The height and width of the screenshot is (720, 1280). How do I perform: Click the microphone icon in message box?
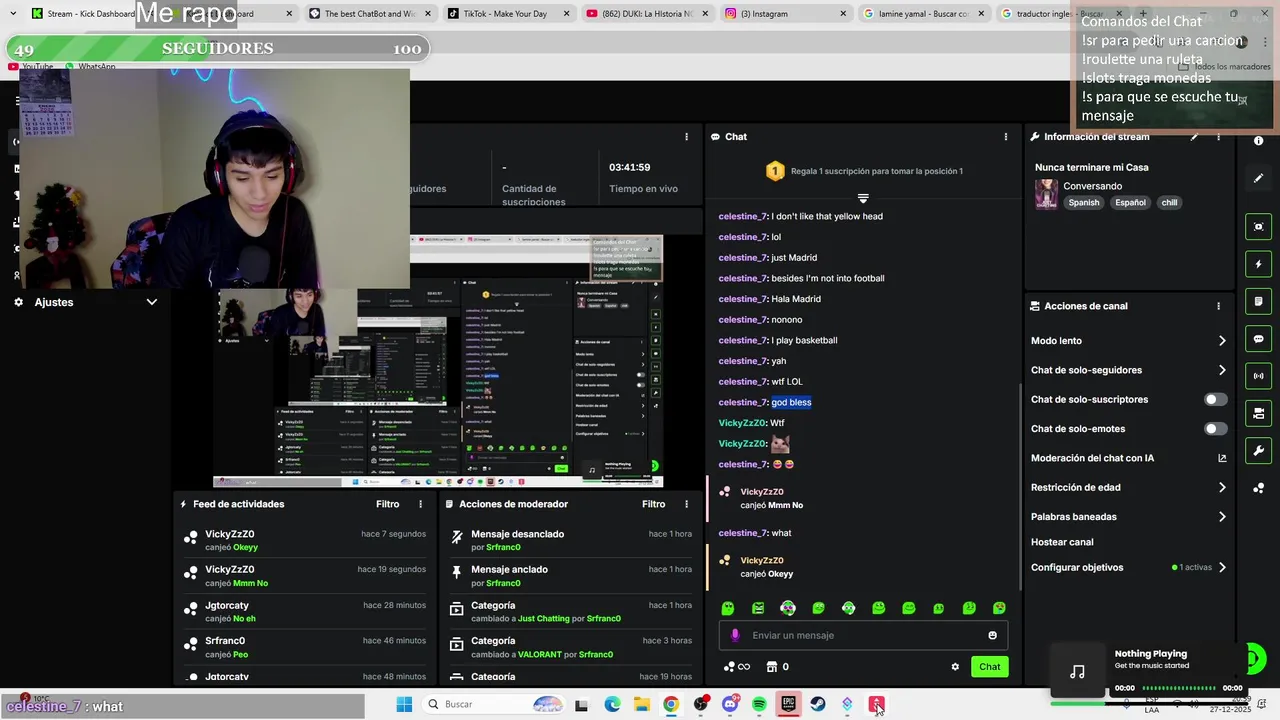(x=736, y=635)
